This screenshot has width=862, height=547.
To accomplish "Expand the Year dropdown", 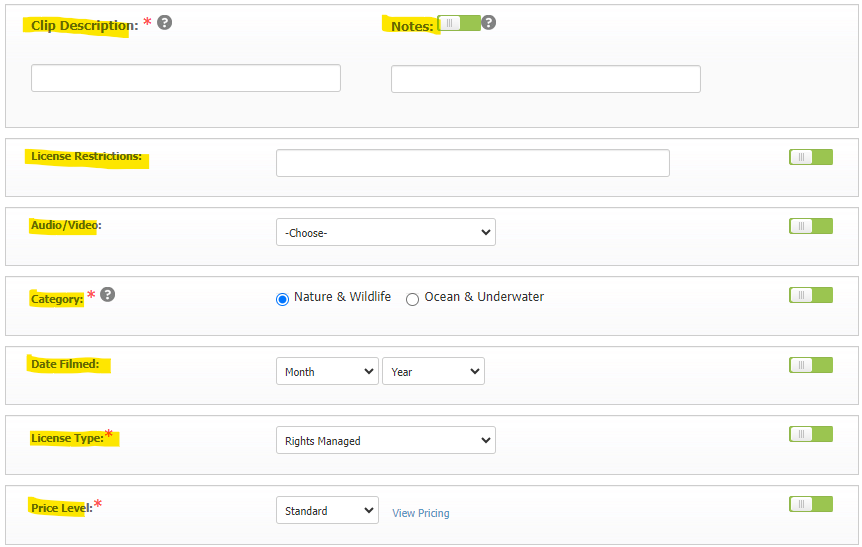I will click(433, 371).
